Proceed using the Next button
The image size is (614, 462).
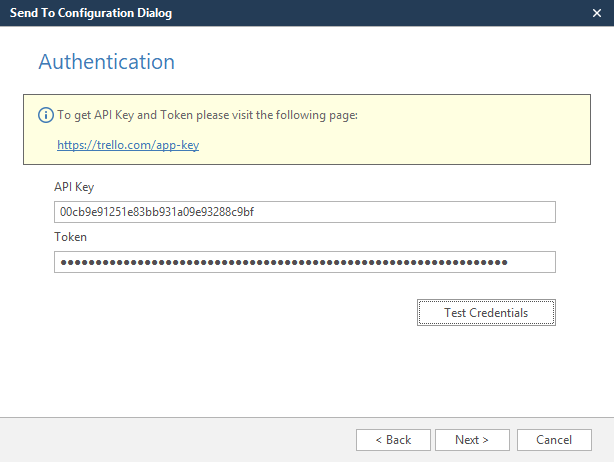click(471, 440)
